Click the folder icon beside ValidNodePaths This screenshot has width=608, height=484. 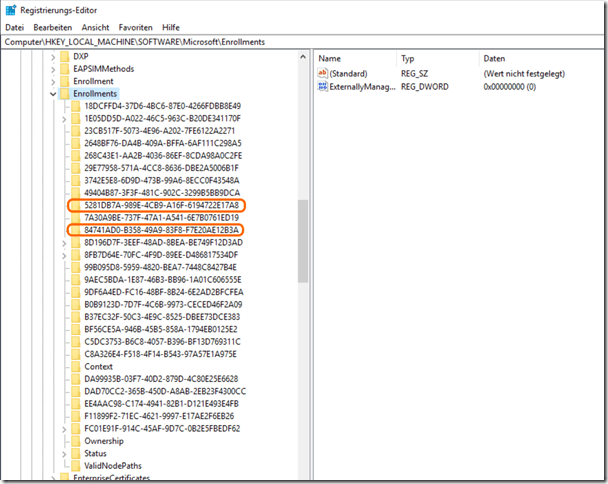coord(76,465)
